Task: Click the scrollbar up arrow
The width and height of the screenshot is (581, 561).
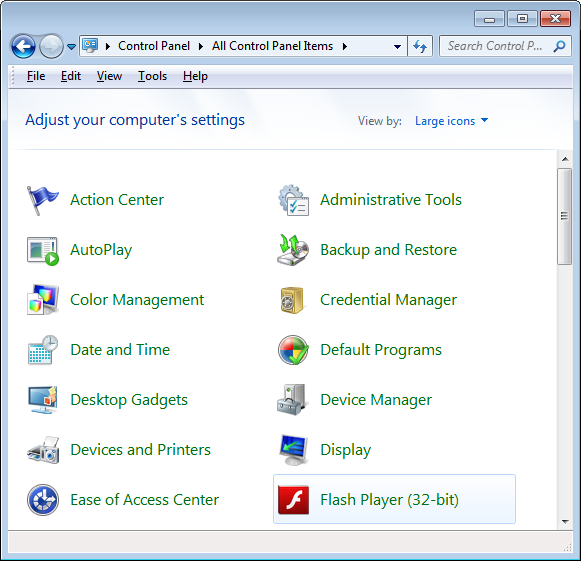Action: click(565, 159)
